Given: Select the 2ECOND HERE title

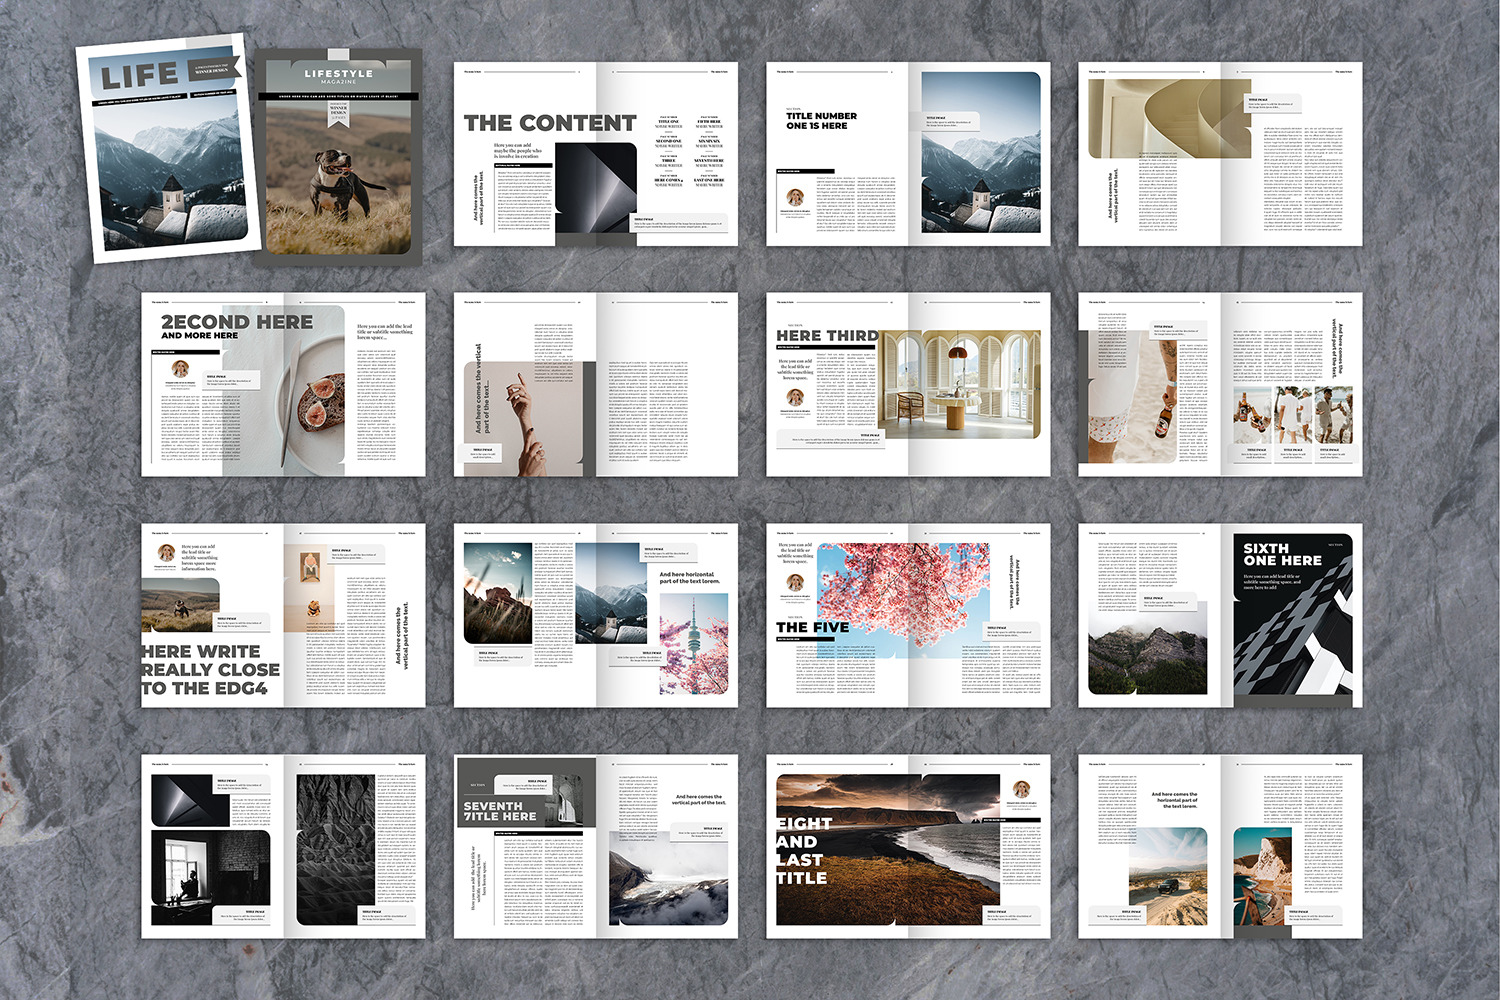Looking at the screenshot, I should pyautogui.click(x=236, y=322).
